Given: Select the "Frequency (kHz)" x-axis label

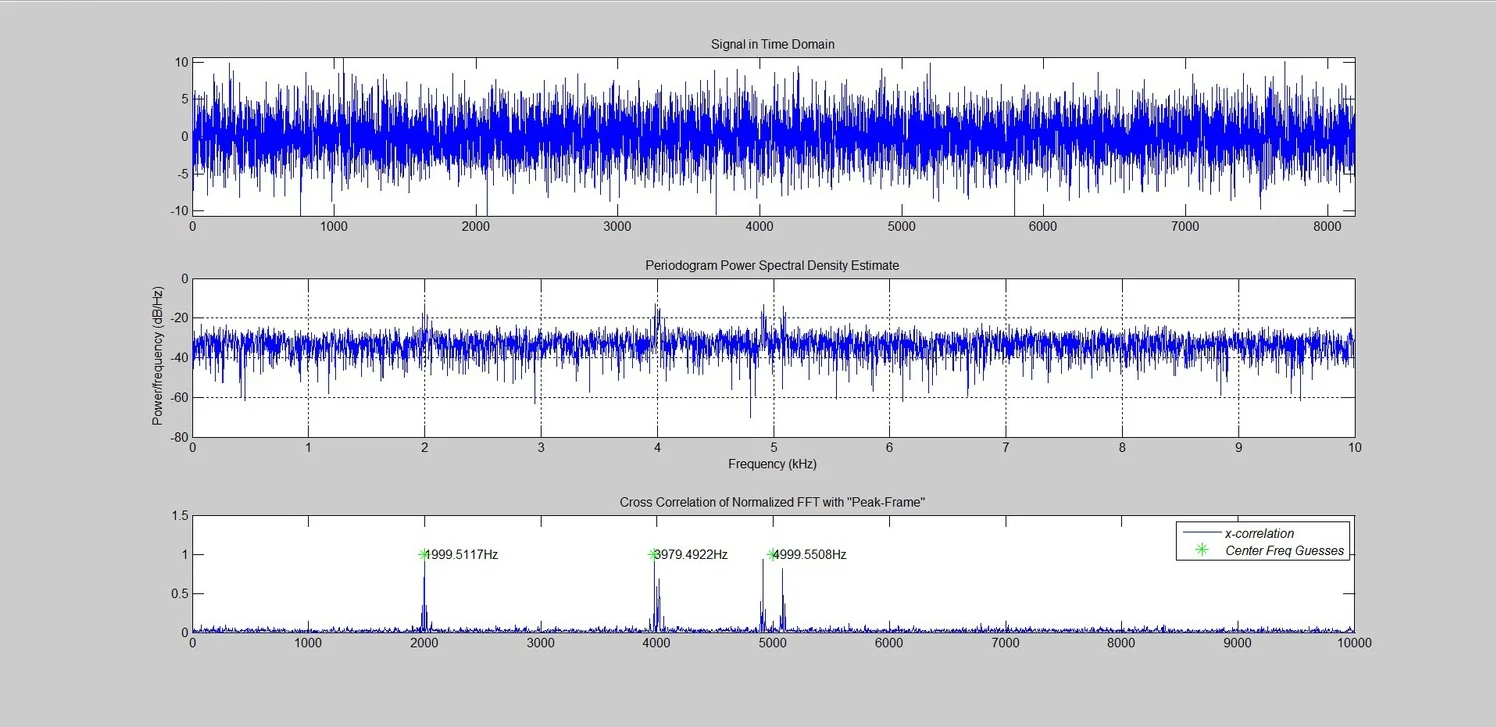Looking at the screenshot, I should point(773,464).
